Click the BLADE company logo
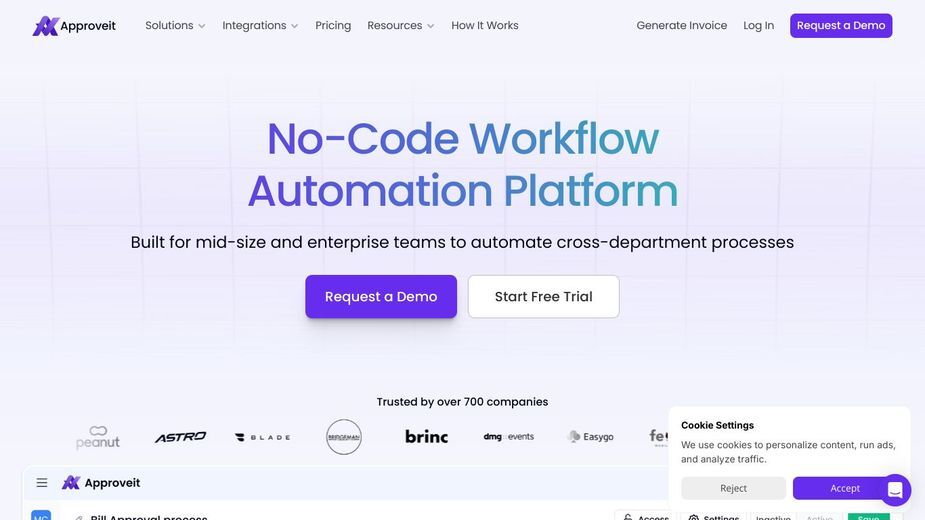Viewport: 925px width, 520px height. (x=263, y=437)
